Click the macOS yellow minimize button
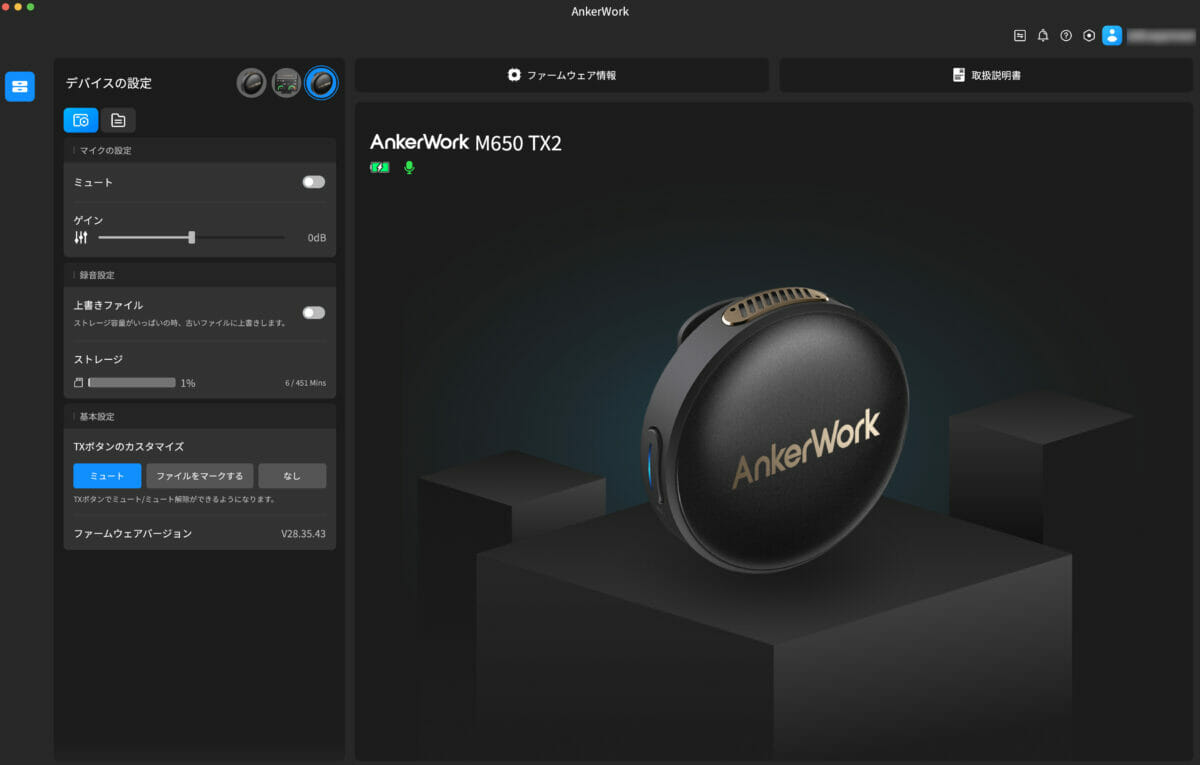 coord(18,7)
